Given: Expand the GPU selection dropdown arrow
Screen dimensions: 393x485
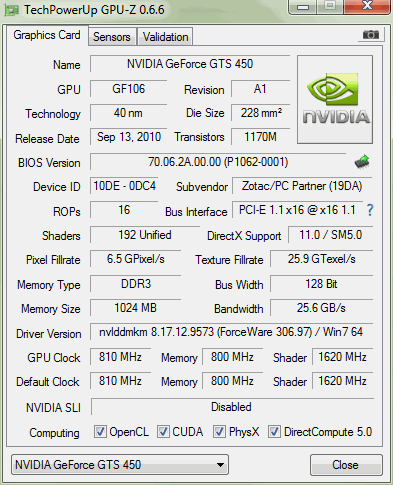Looking at the screenshot, I should pos(220,465).
